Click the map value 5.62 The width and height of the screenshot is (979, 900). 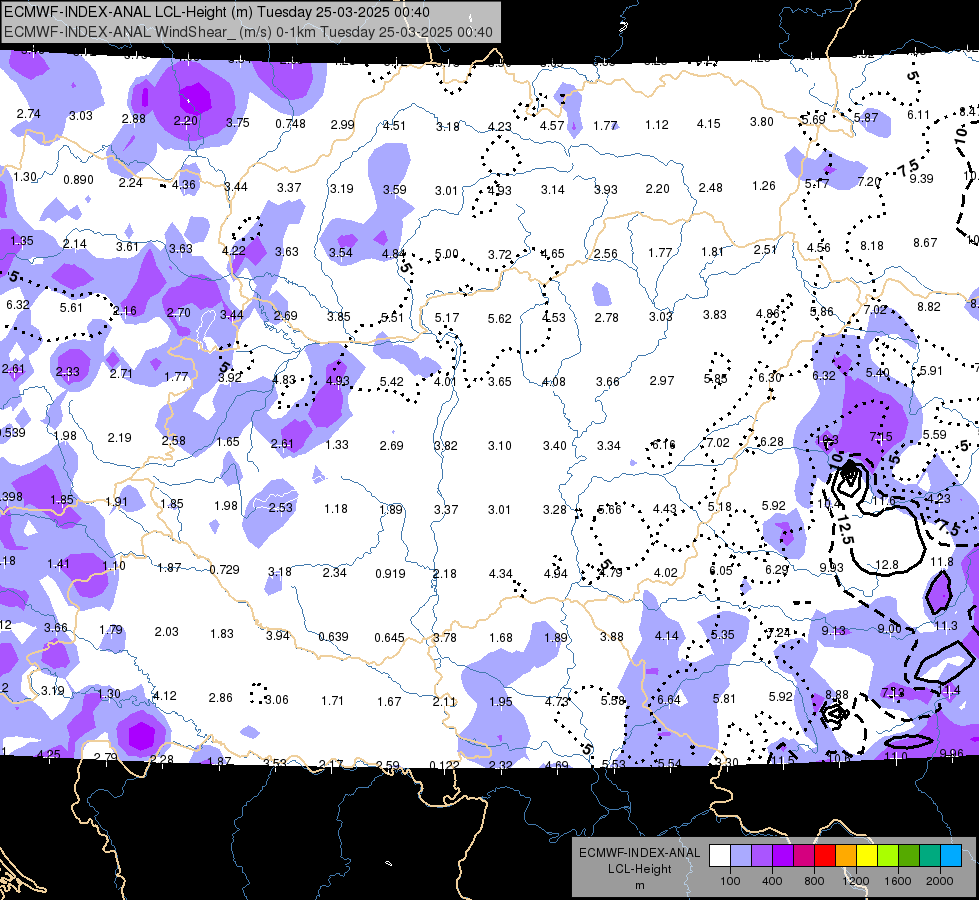click(x=499, y=319)
